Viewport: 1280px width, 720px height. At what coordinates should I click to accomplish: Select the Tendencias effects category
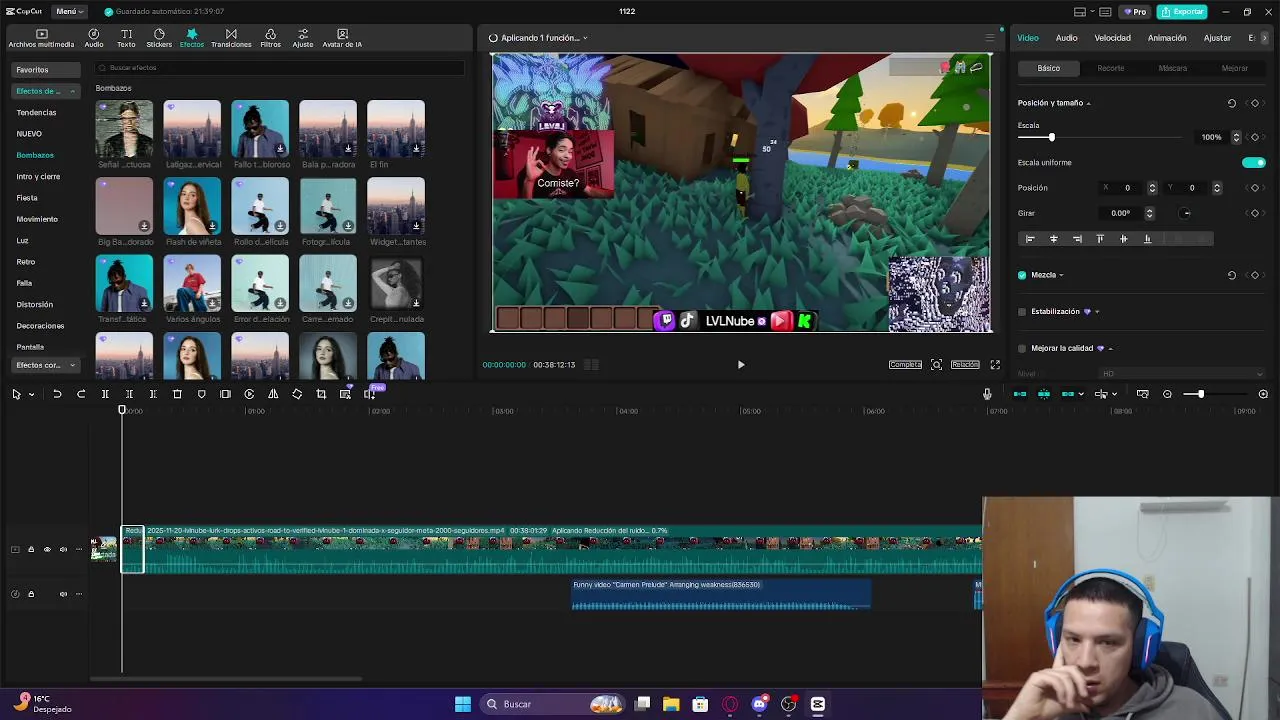[x=36, y=113]
